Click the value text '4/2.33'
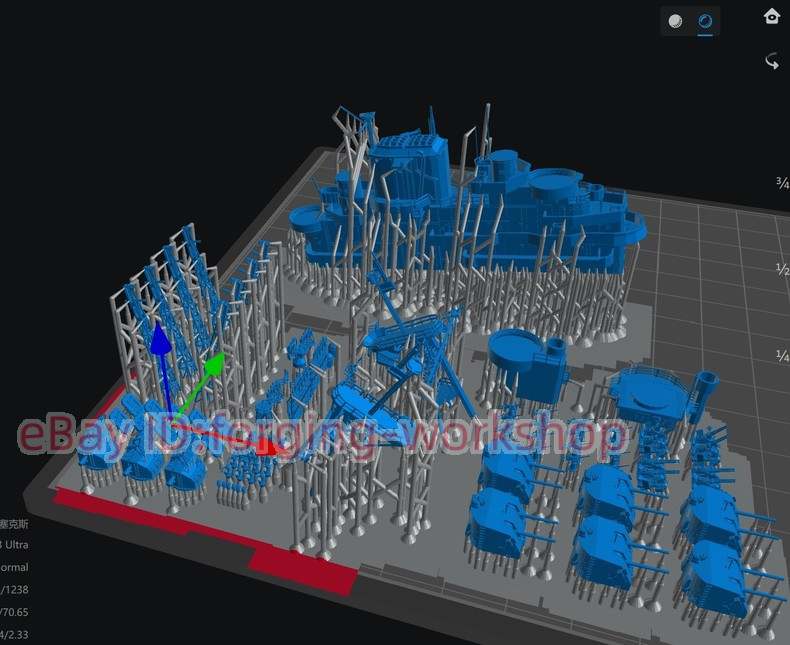 click(x=14, y=635)
